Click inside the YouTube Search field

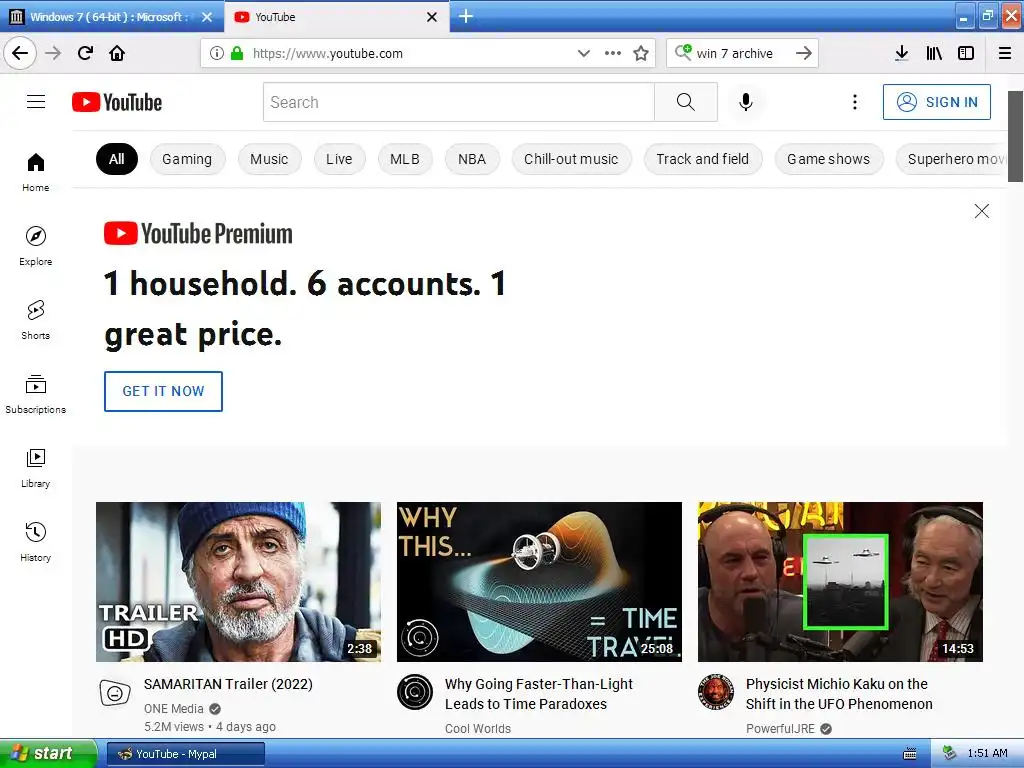click(x=458, y=102)
